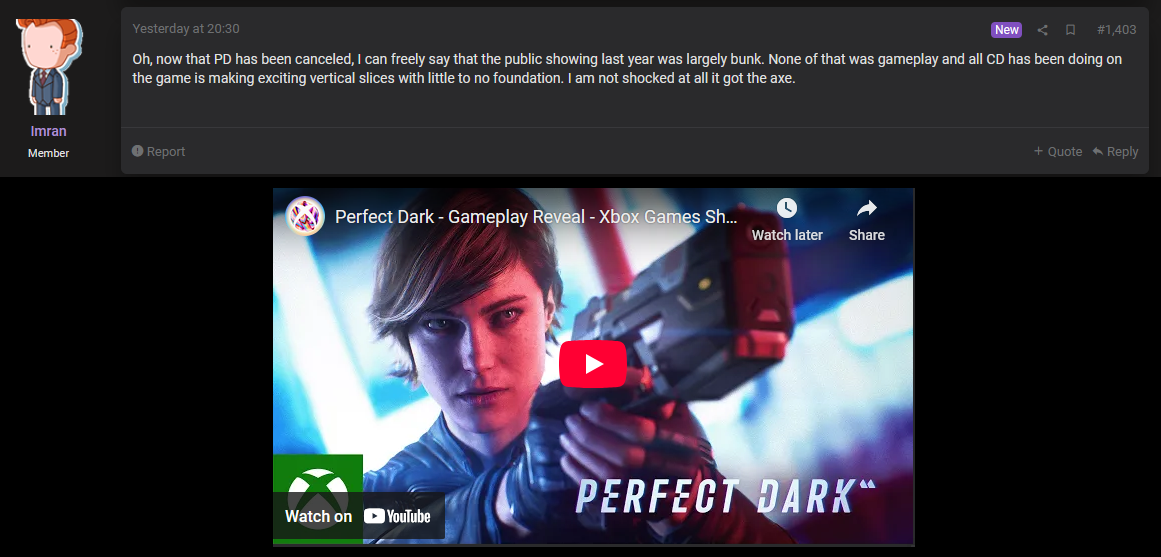
Task: Quote Imran's post
Action: (1058, 151)
